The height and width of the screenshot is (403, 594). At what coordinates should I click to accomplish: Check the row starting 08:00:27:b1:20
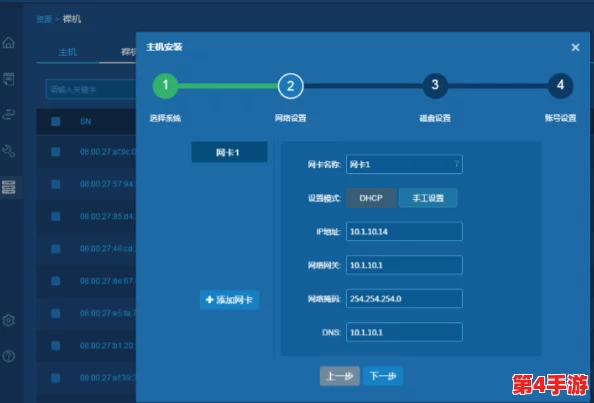point(56,345)
